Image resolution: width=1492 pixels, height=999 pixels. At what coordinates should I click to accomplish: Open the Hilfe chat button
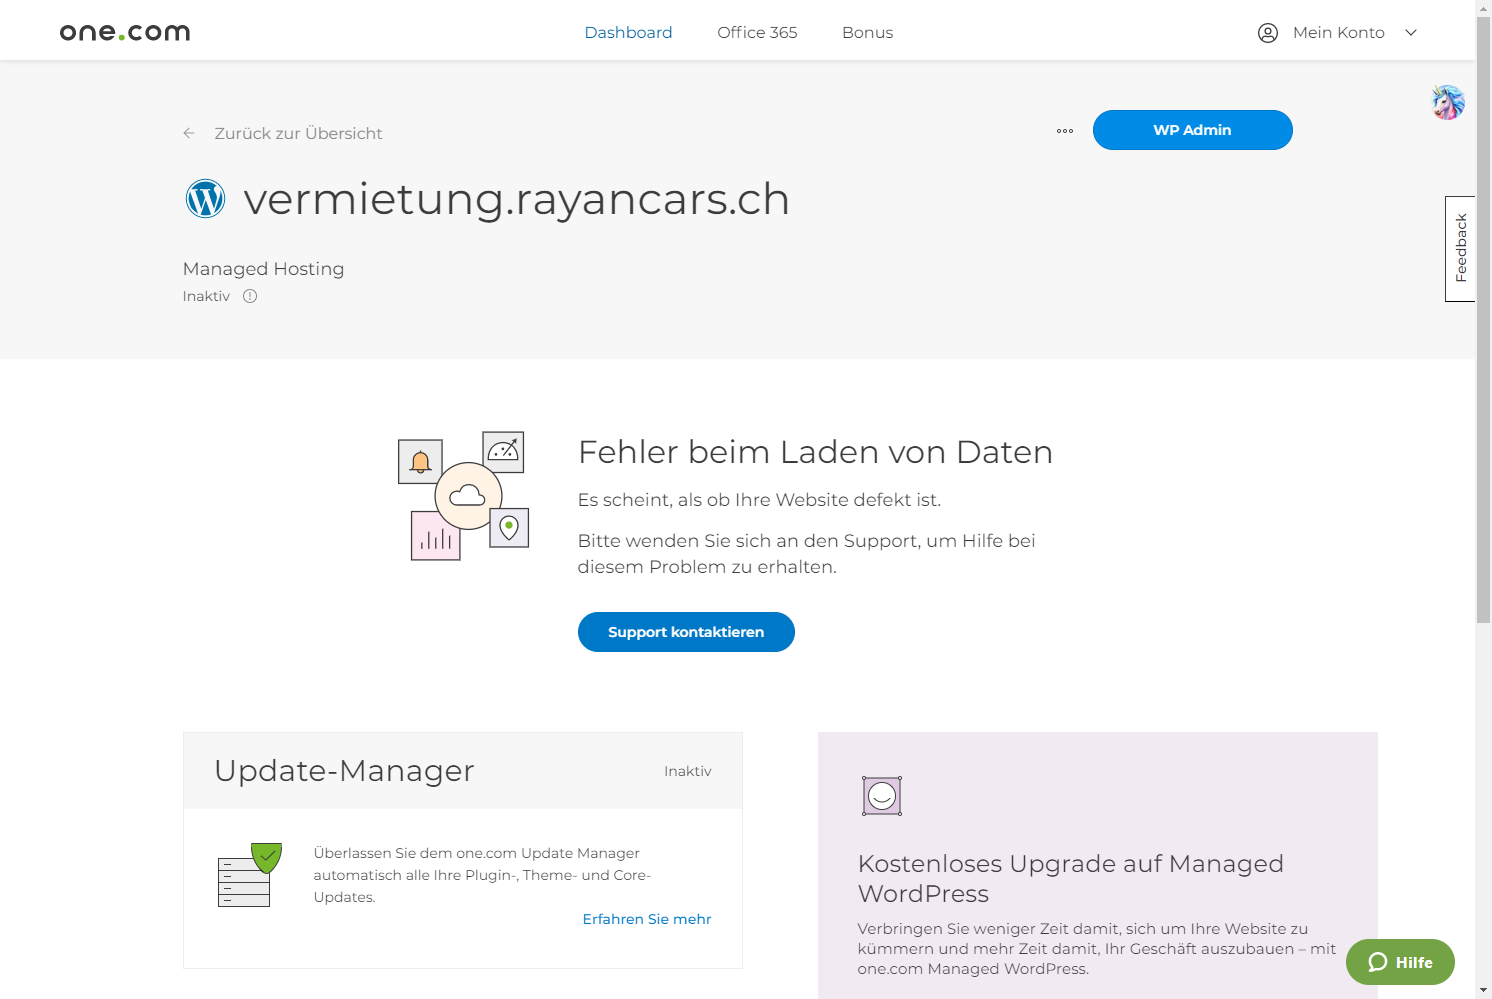click(x=1400, y=962)
